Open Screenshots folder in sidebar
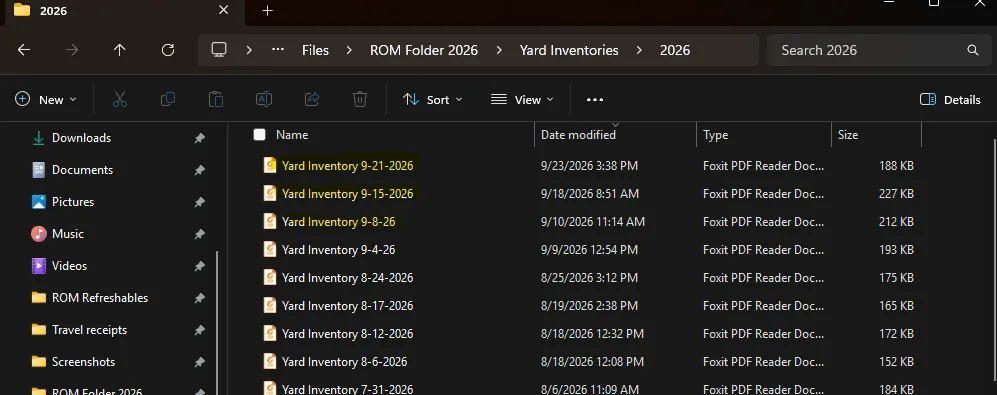The image size is (997, 395). point(83,362)
